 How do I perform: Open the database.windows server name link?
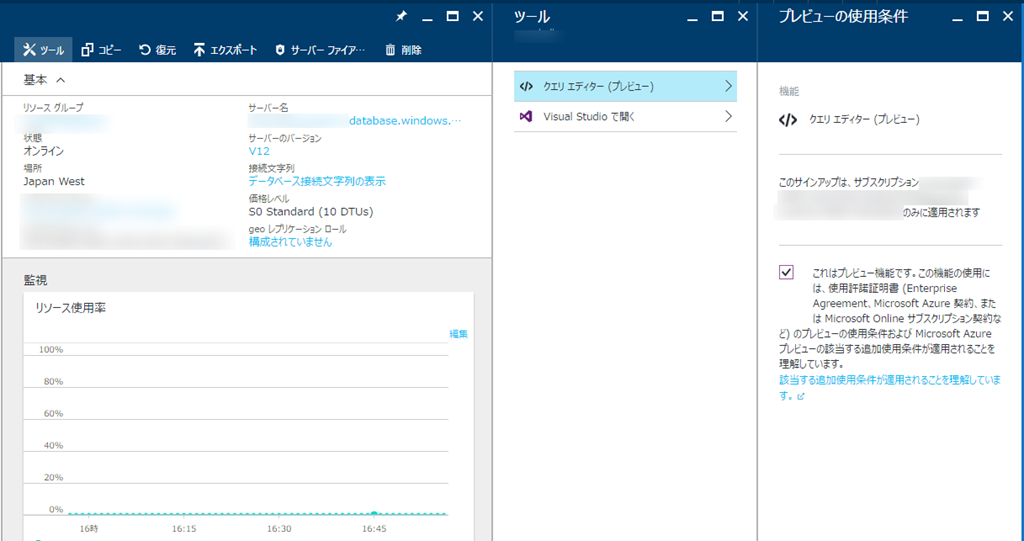(404, 121)
